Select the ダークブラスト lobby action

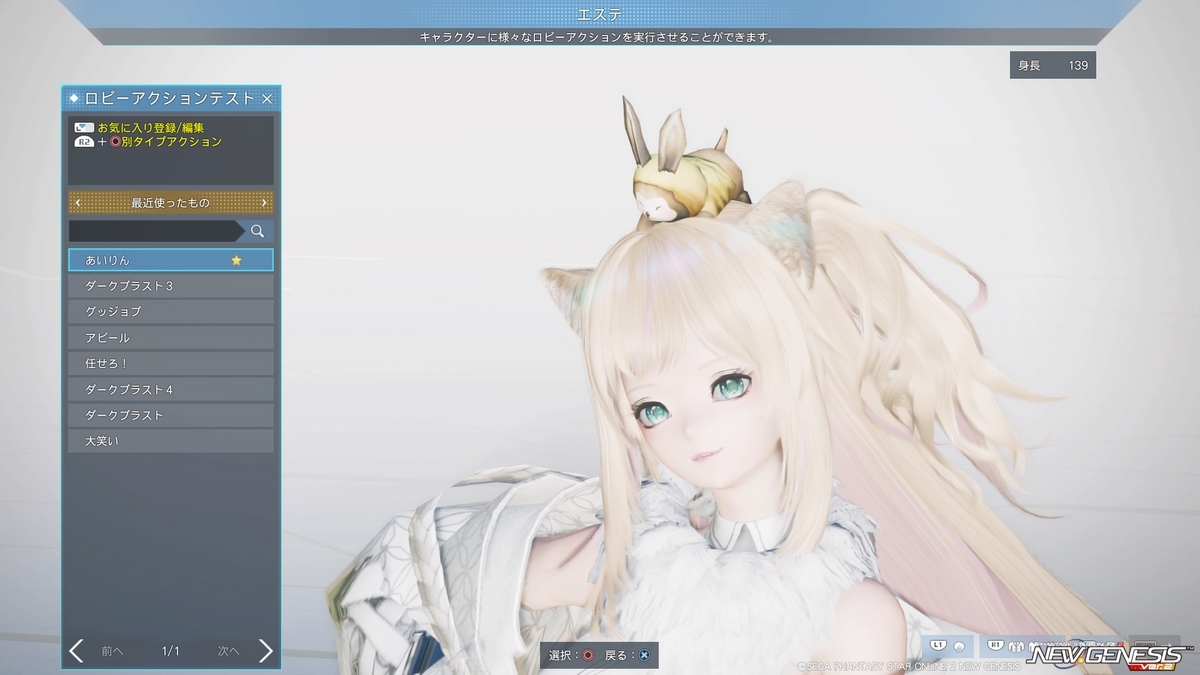pos(171,415)
